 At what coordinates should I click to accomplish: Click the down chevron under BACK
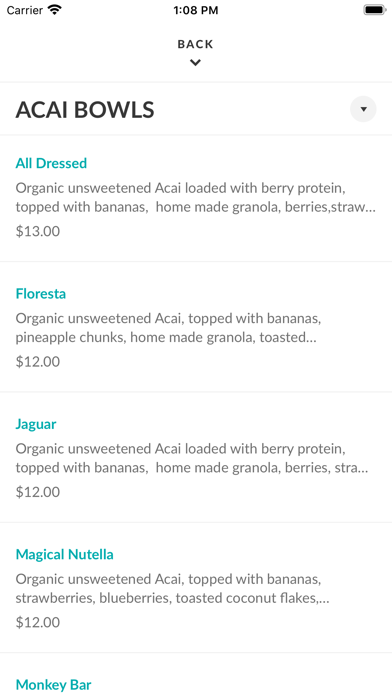click(195, 63)
